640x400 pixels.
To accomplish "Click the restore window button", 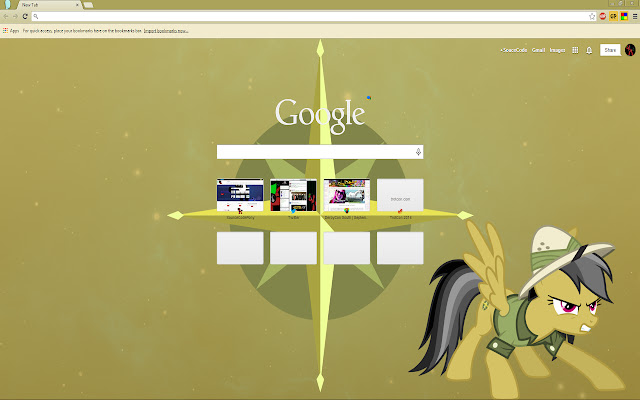I will (x=621, y=3).
